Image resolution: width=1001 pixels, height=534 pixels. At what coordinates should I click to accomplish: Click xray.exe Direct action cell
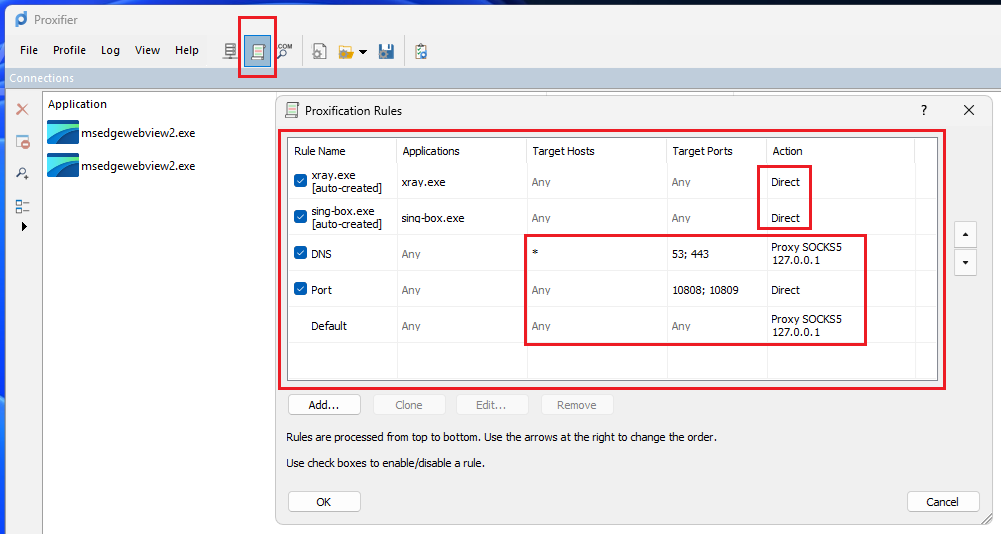pyautogui.click(x=785, y=182)
